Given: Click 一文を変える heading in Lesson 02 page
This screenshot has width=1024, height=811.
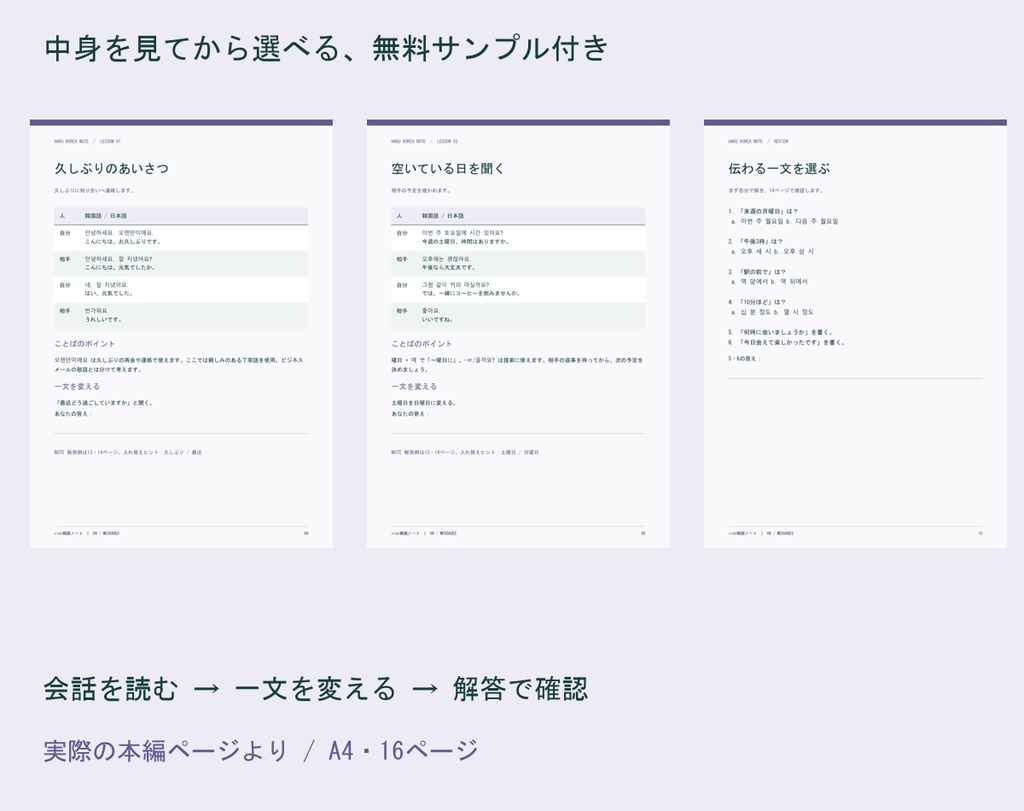Looking at the screenshot, I should pyautogui.click(x=414, y=387).
